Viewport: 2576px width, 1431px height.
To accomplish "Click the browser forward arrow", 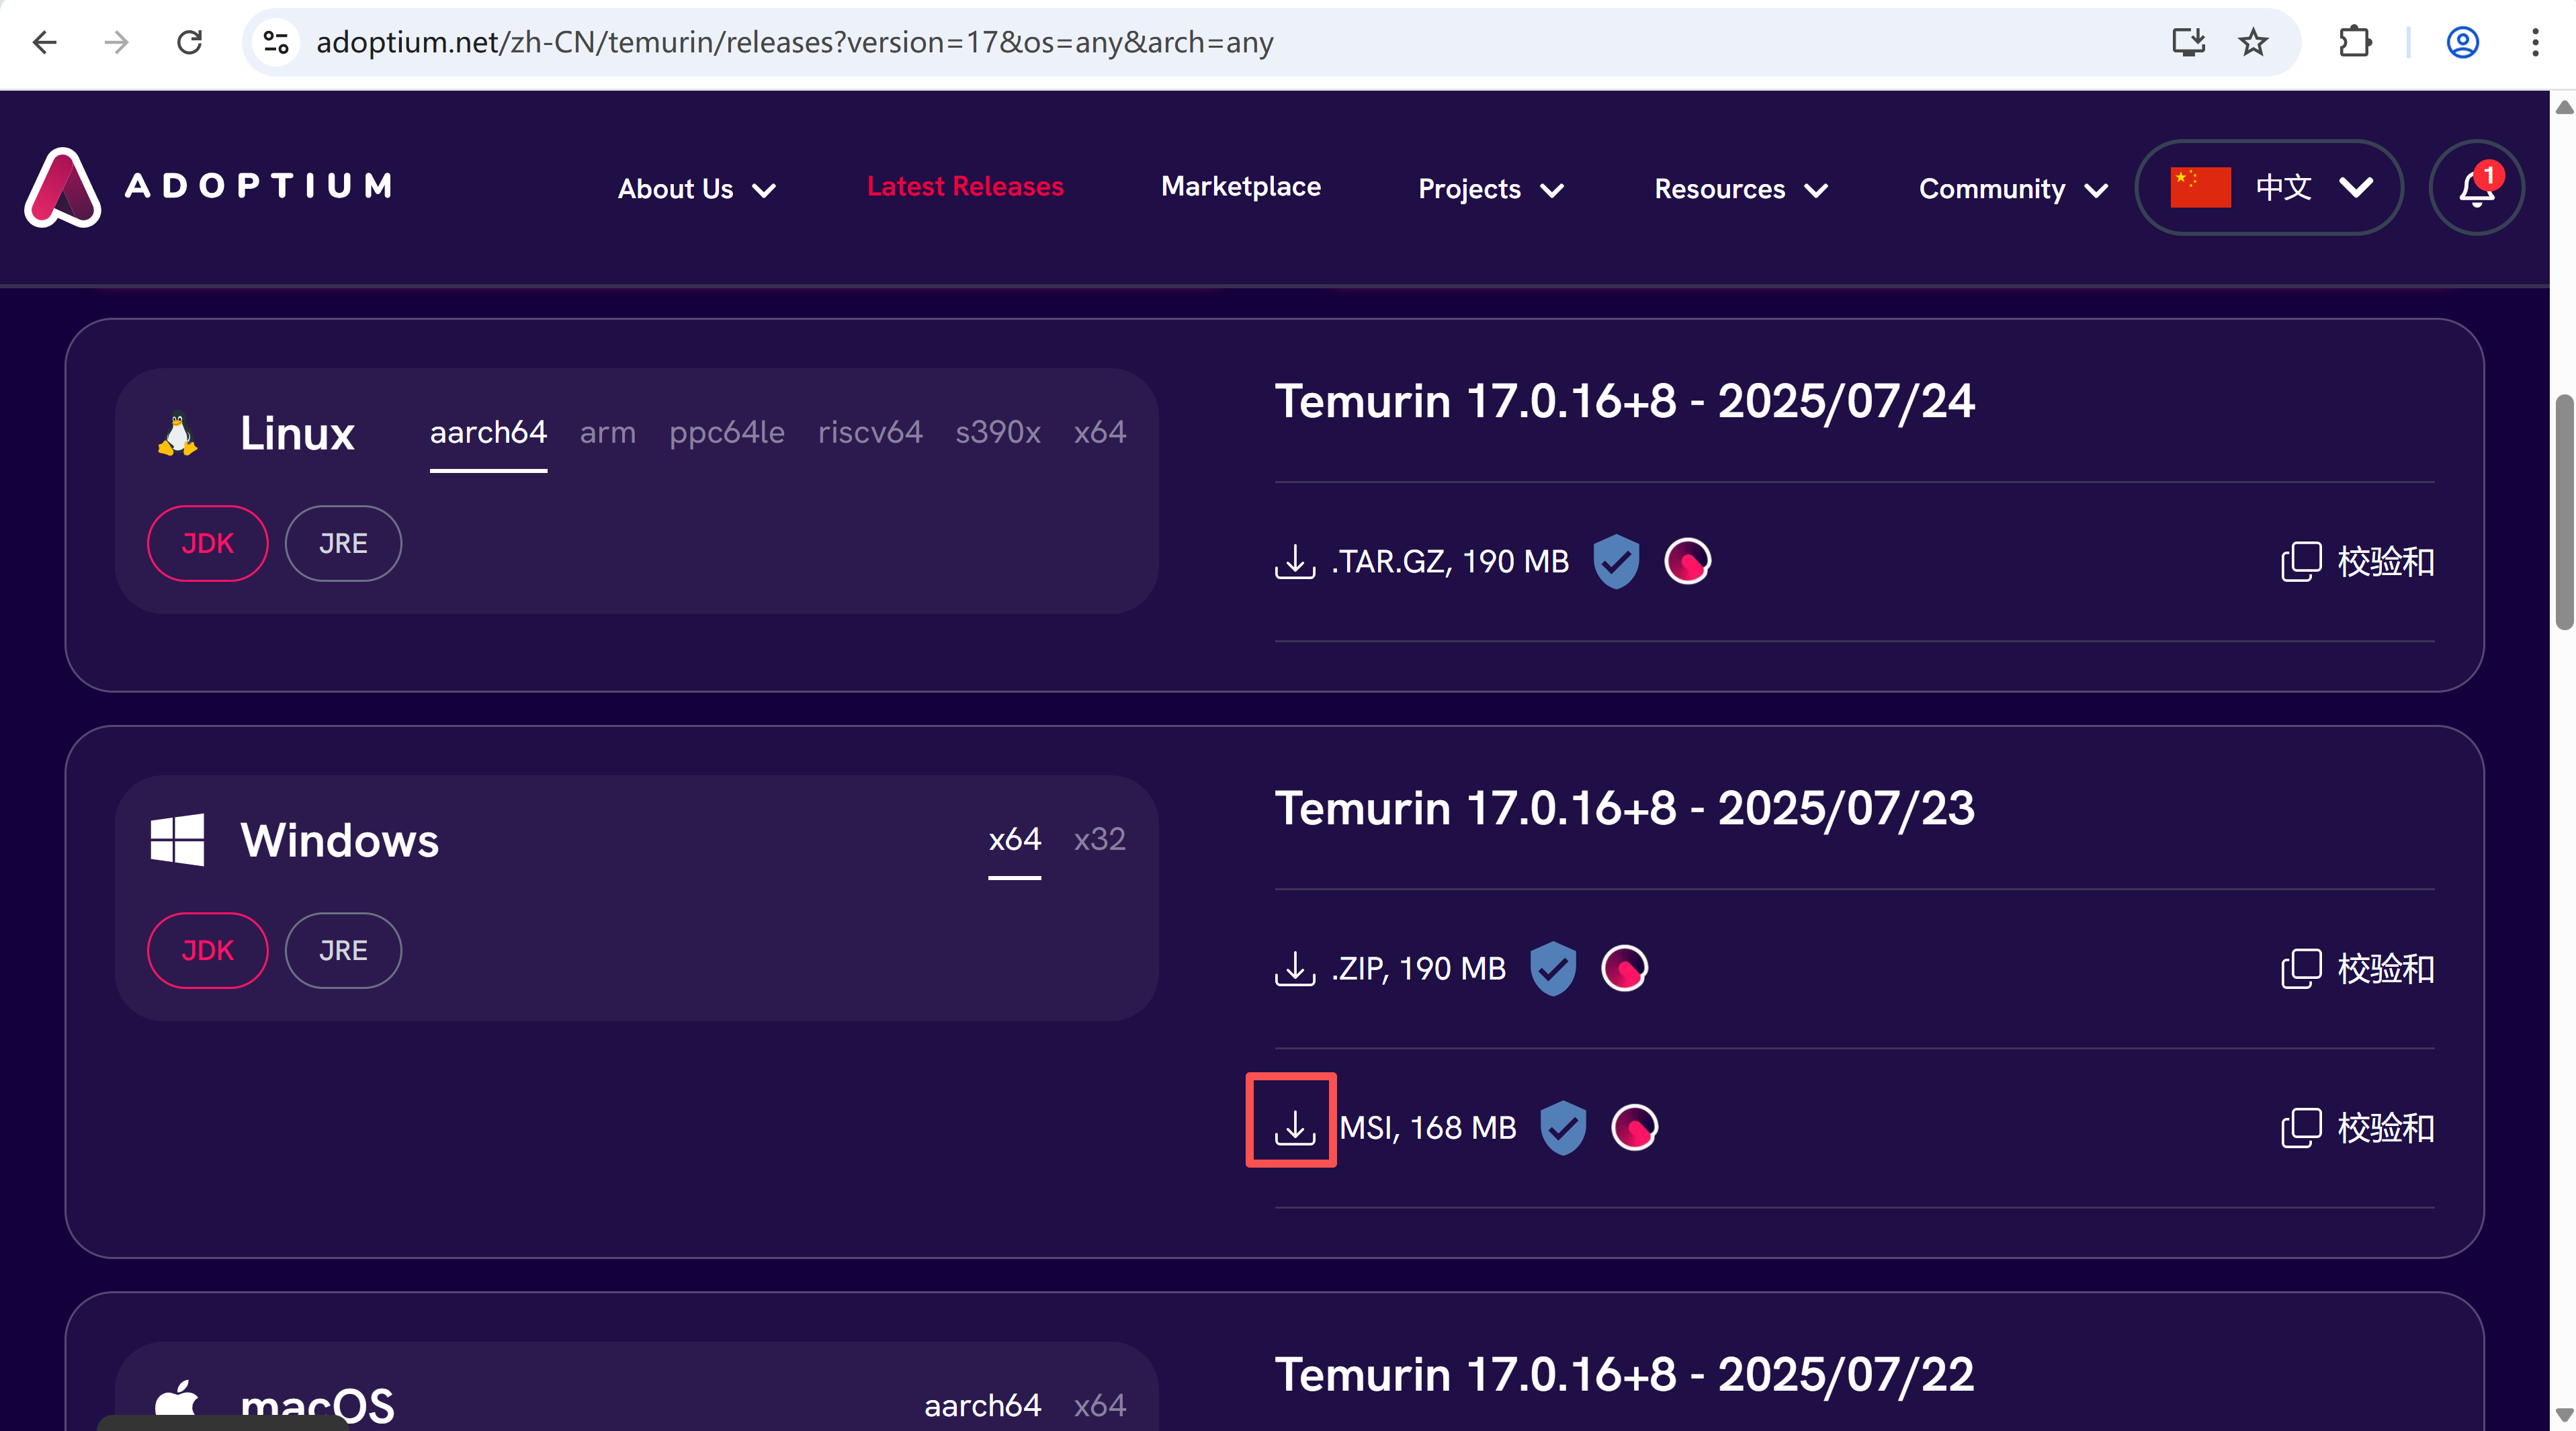I will [x=117, y=42].
